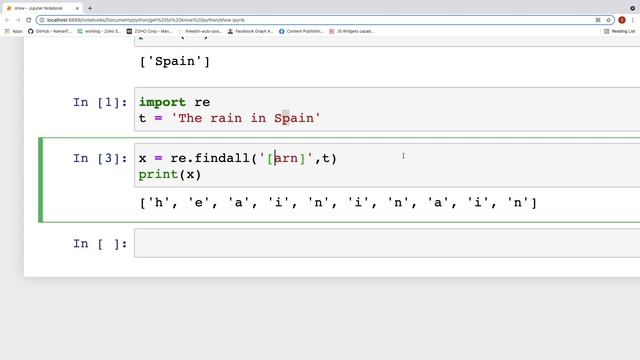Click the re.findall code line
Screen dimensions: 640x360
[x=238, y=158]
